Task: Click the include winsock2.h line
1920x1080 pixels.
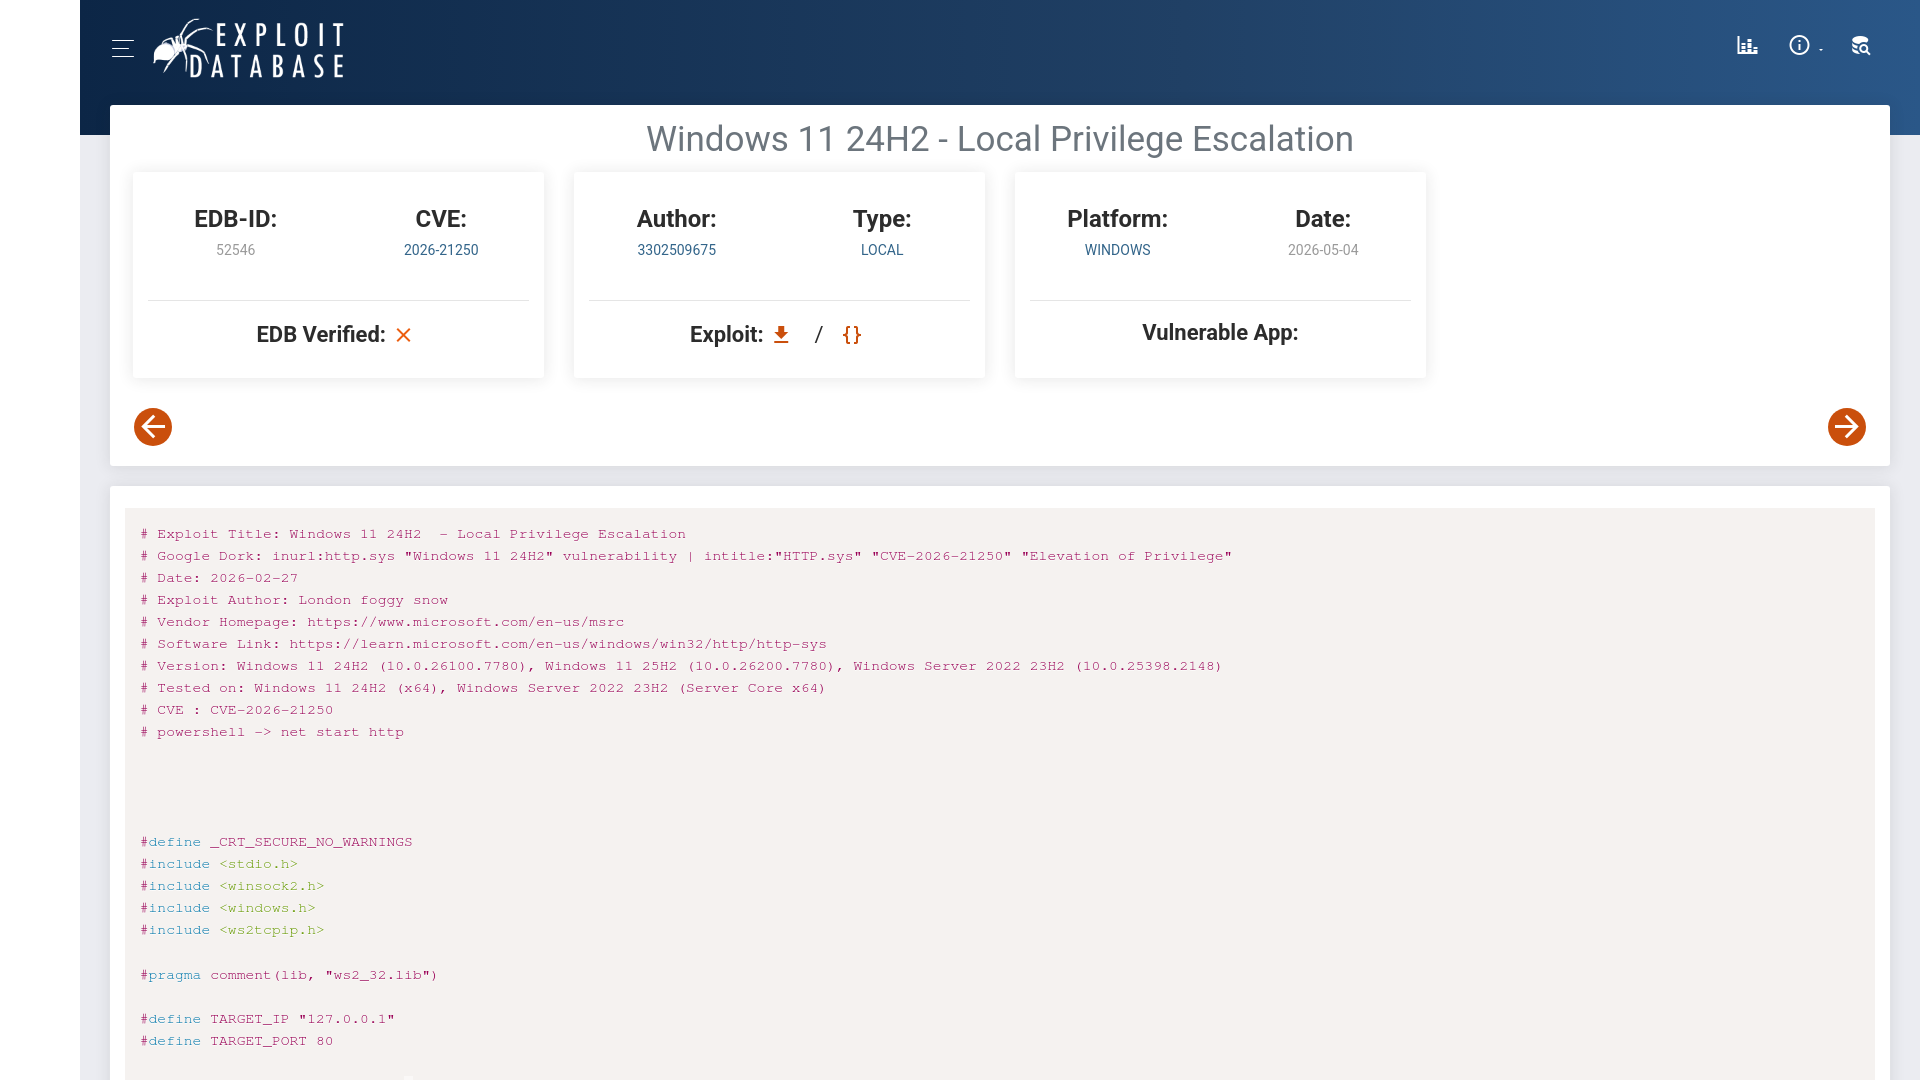Action: click(232, 886)
